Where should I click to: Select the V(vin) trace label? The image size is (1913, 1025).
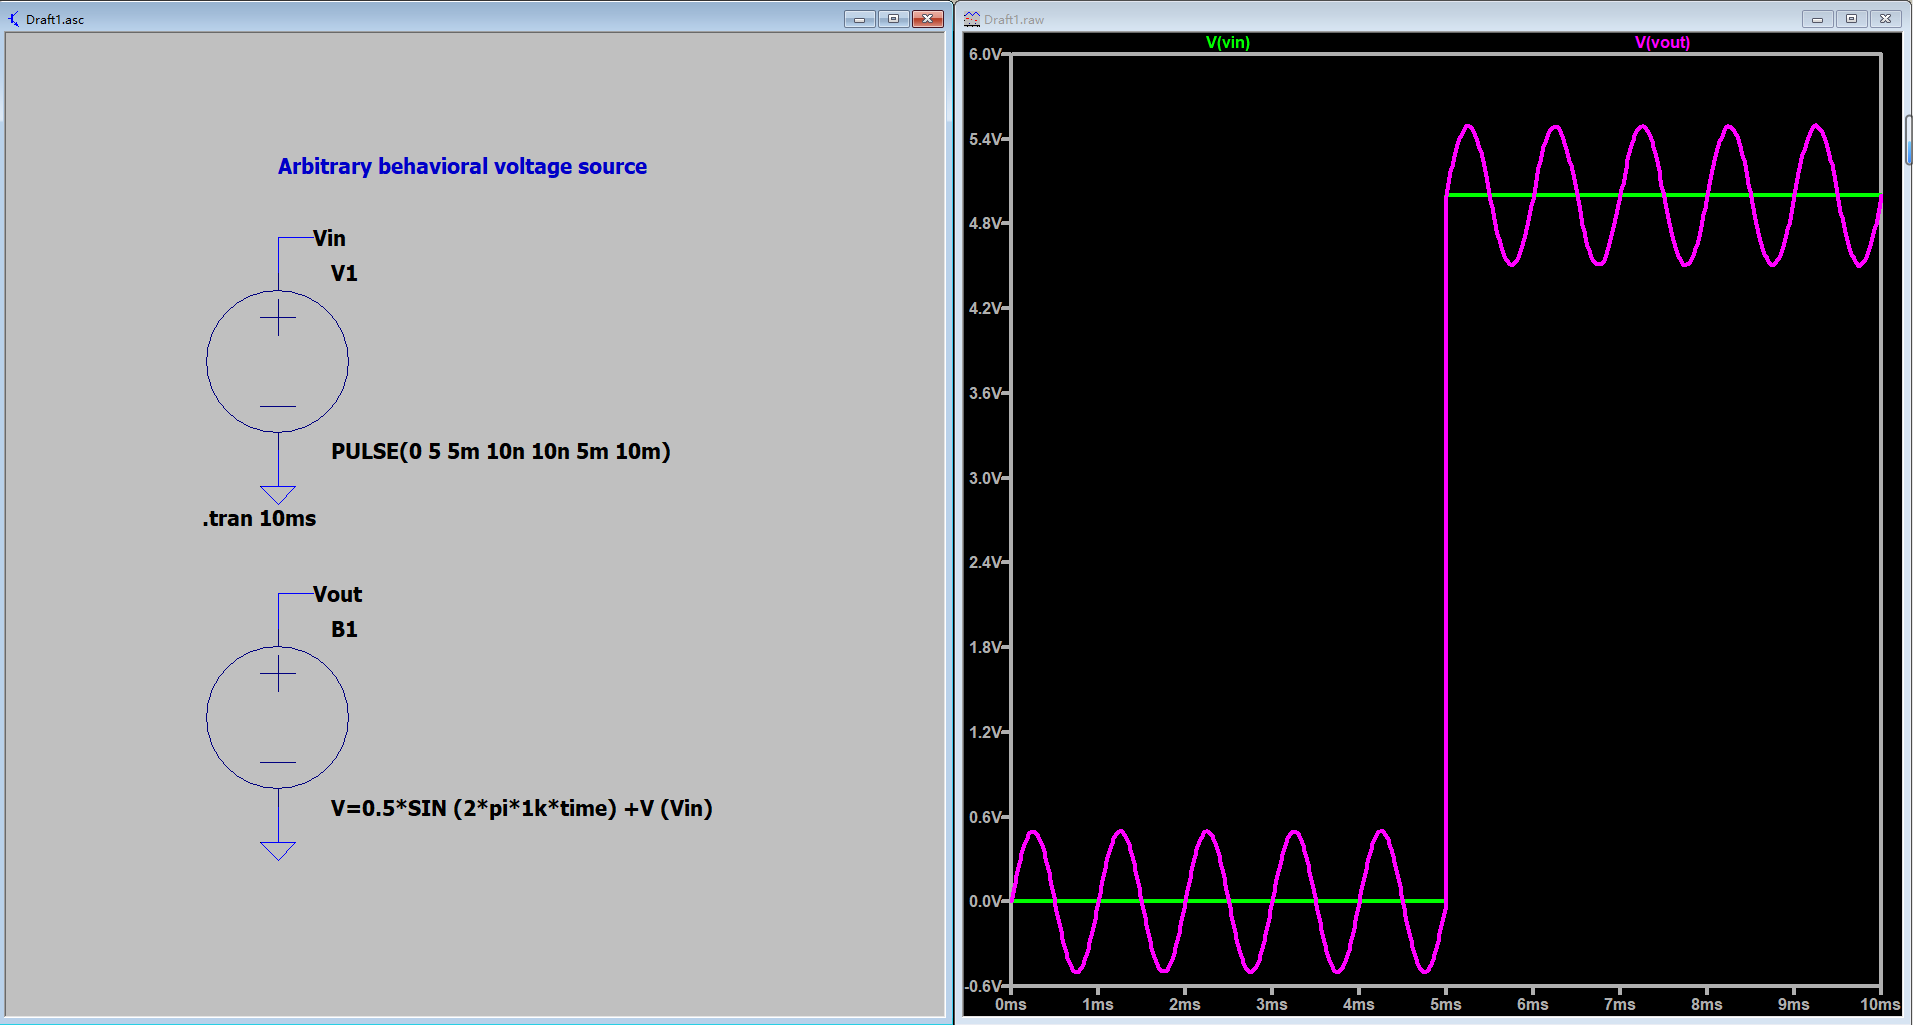[1227, 42]
